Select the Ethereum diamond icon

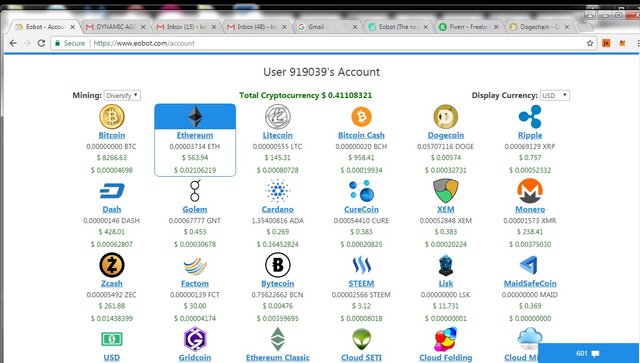[195, 117]
